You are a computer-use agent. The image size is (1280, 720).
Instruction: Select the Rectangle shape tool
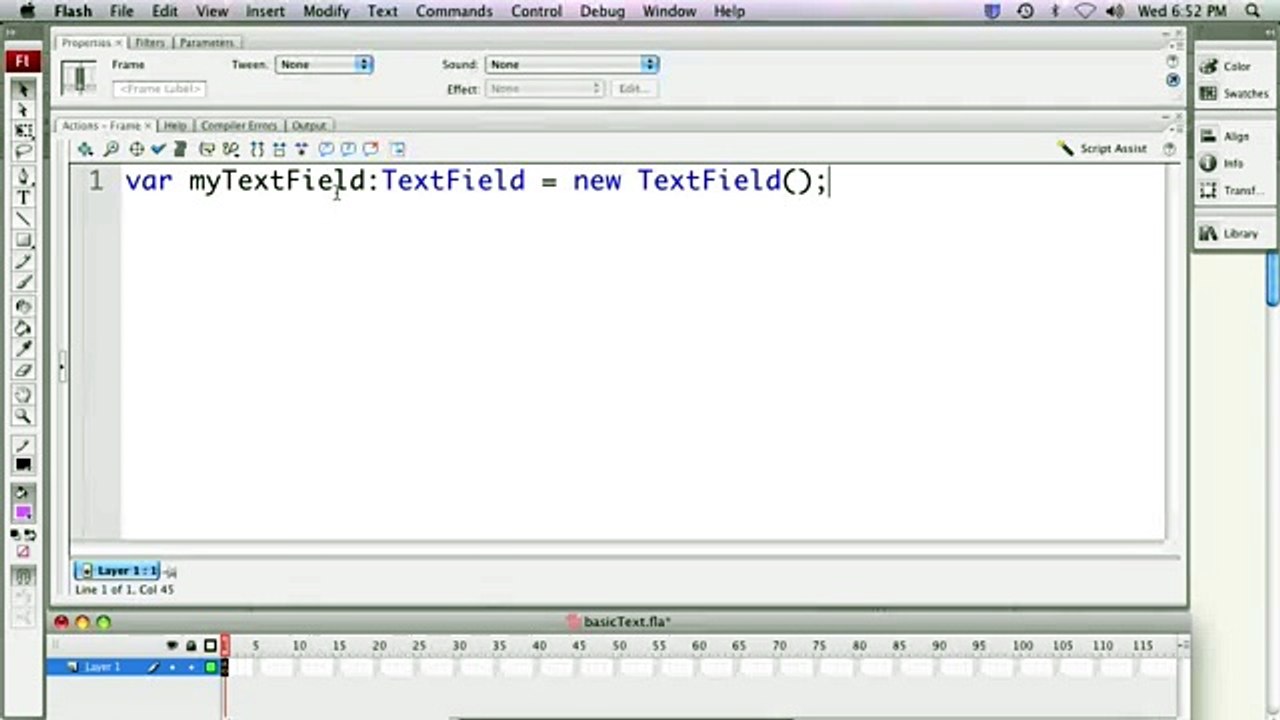coord(23,240)
